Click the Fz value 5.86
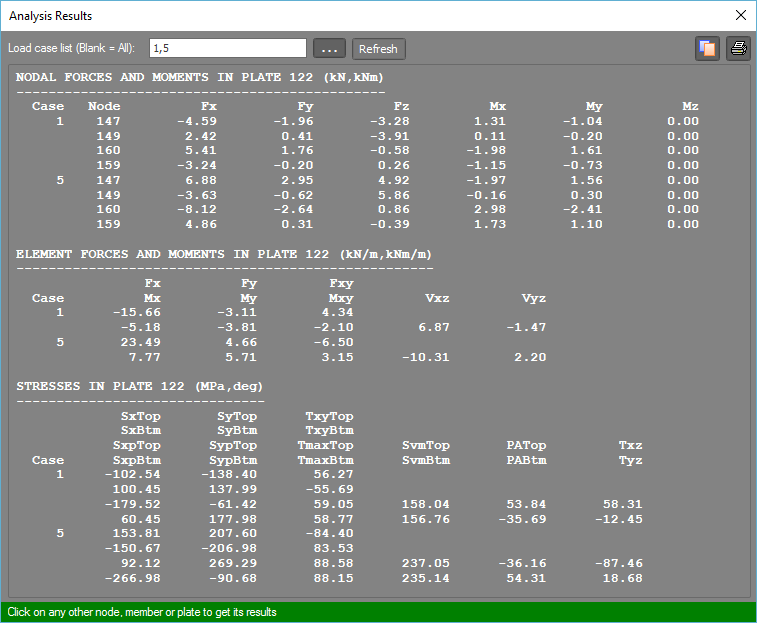This screenshot has width=757, height=623. click(393, 195)
